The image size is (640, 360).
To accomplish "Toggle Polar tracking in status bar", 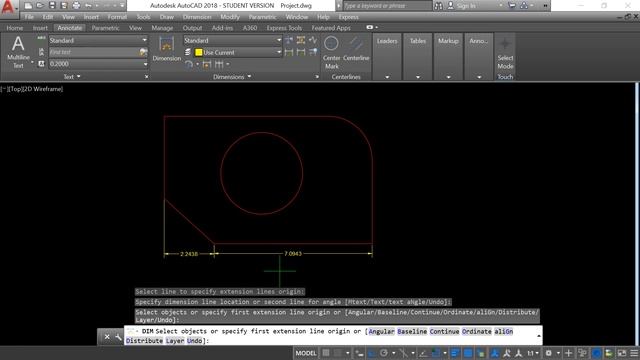I will 384,353.
